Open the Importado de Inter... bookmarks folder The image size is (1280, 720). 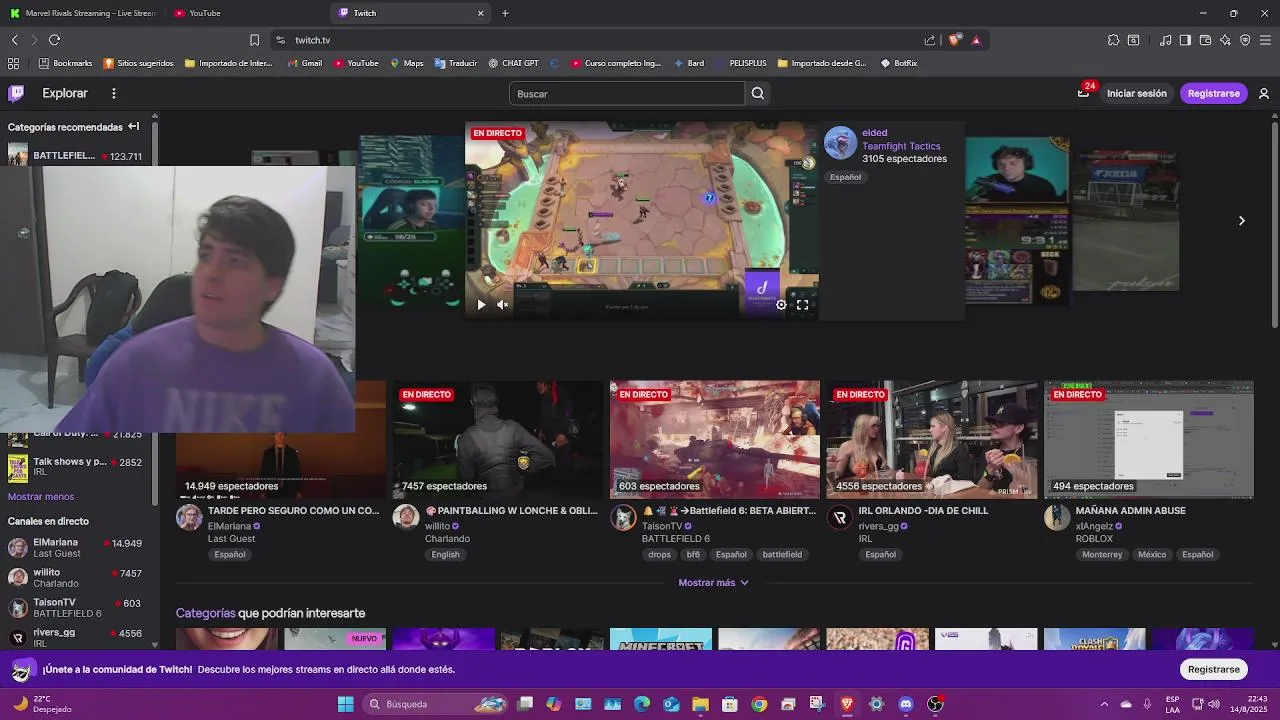pyautogui.click(x=228, y=63)
